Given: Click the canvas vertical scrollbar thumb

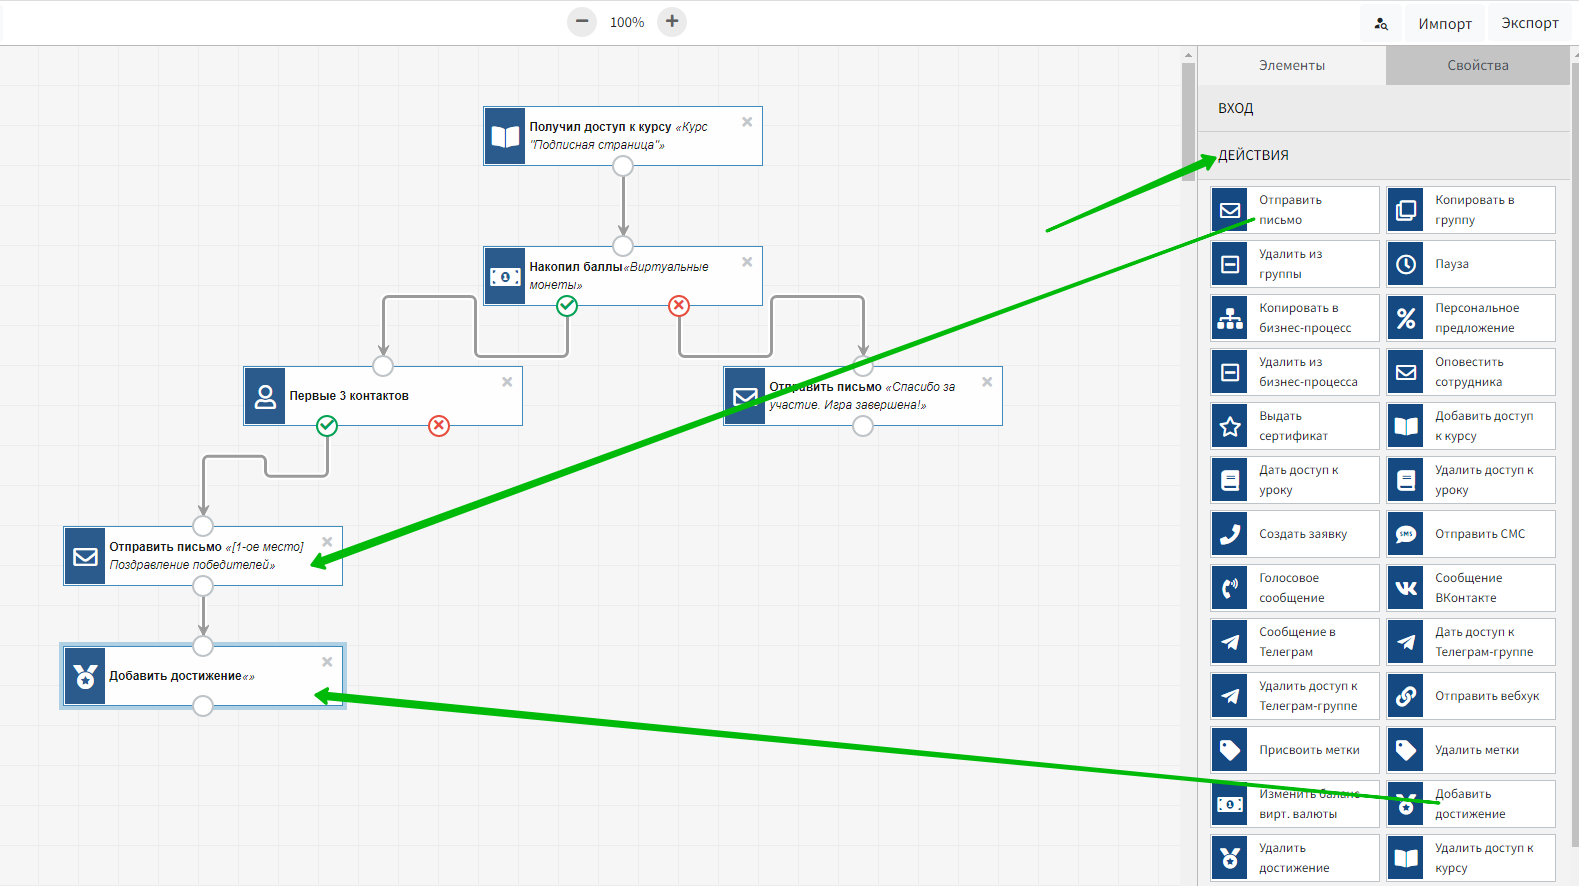Looking at the screenshot, I should 1188,120.
